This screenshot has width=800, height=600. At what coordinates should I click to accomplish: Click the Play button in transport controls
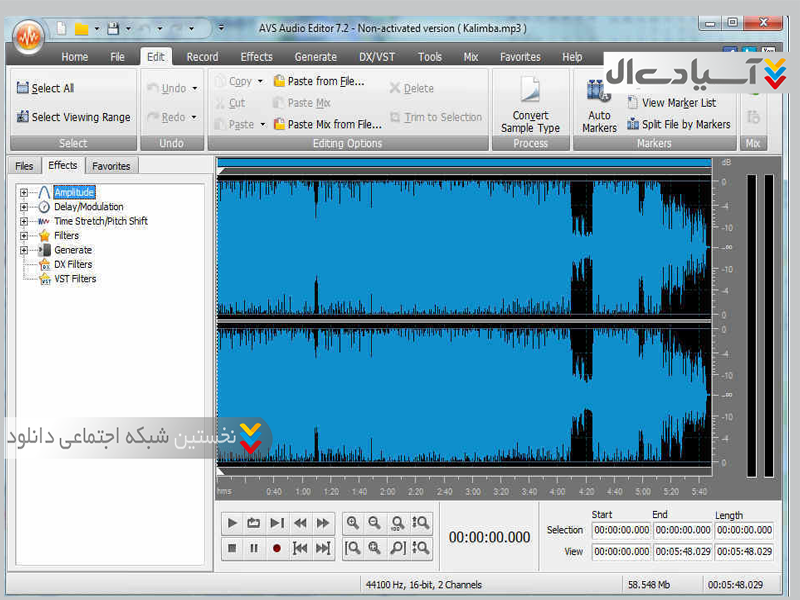point(232,523)
